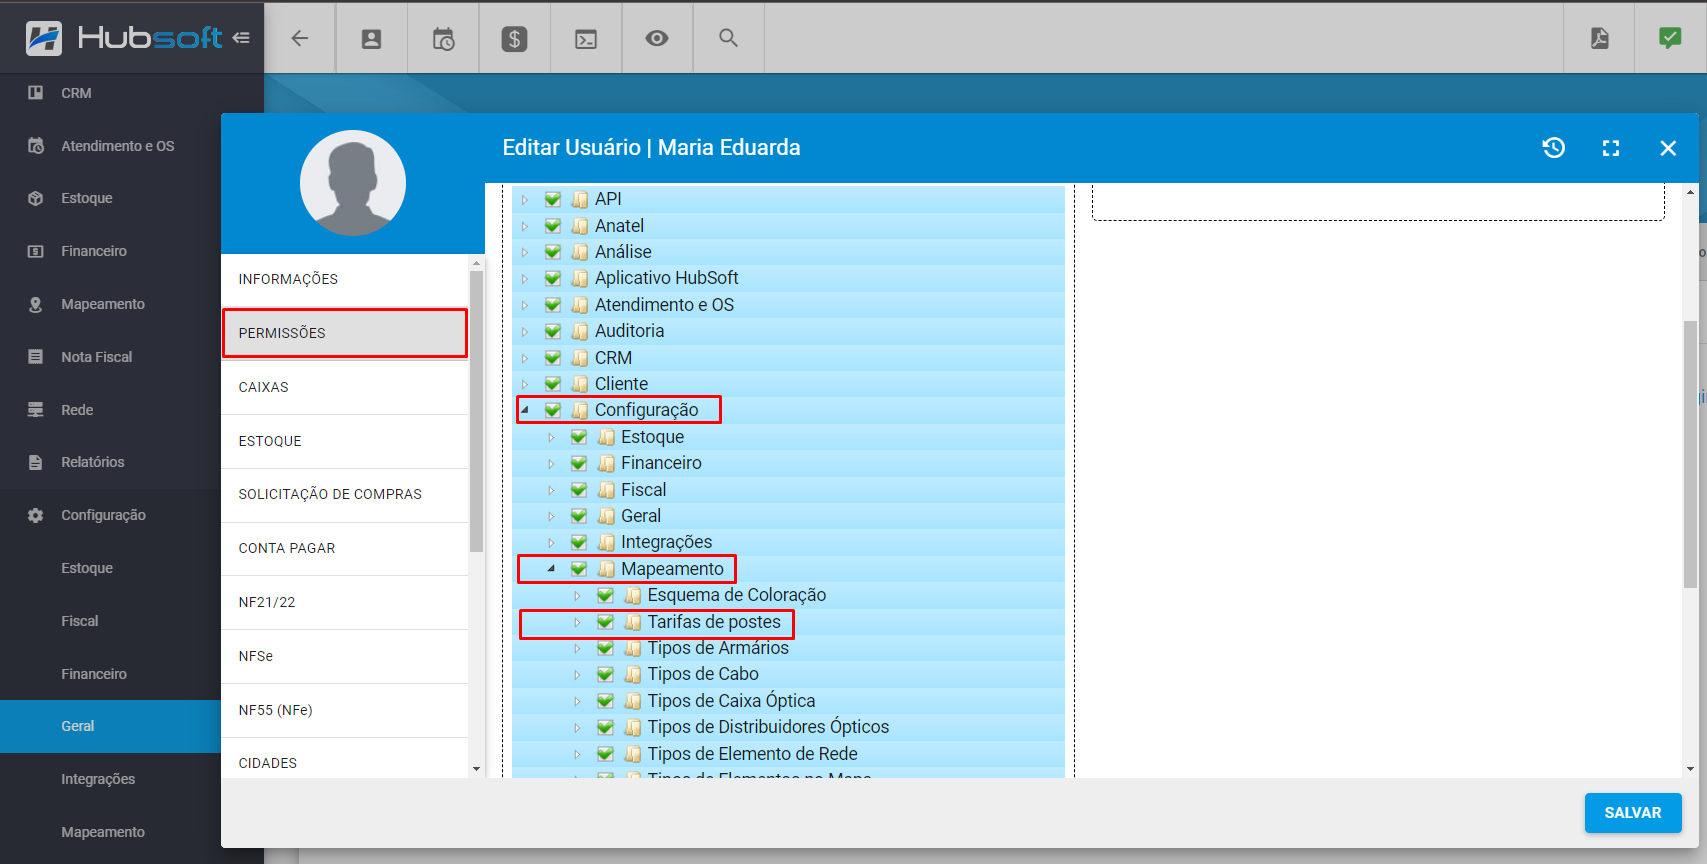The height and width of the screenshot is (864, 1707).
Task: Expand the Financeiro permission subnode
Action: (551, 463)
